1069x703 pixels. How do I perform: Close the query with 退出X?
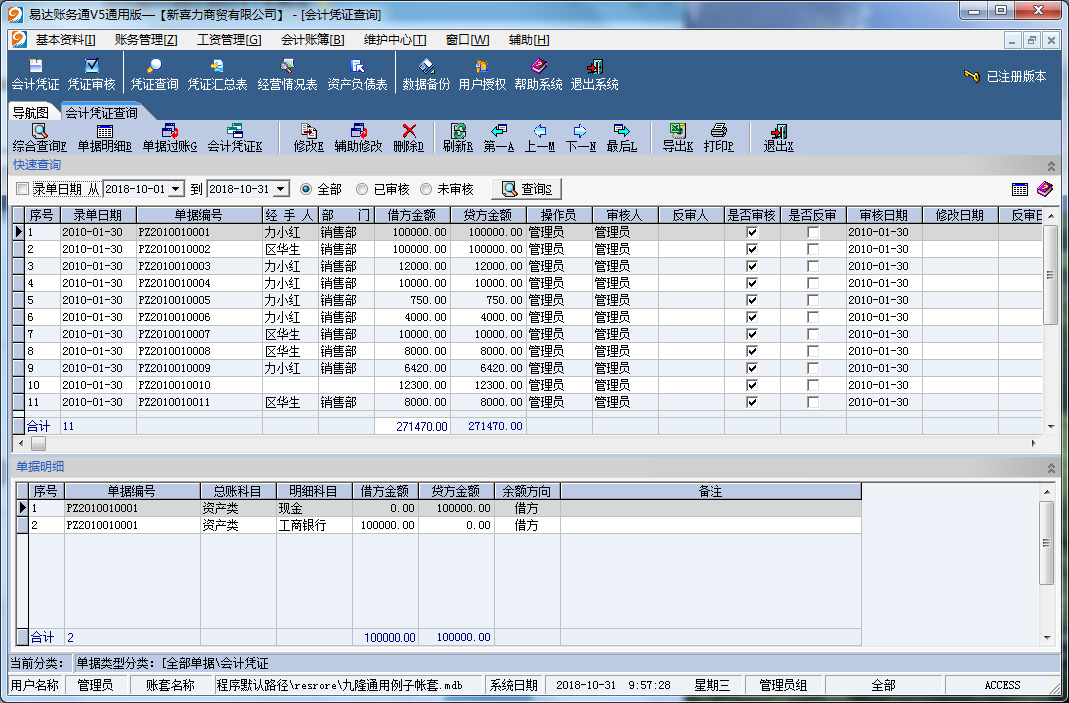[779, 138]
